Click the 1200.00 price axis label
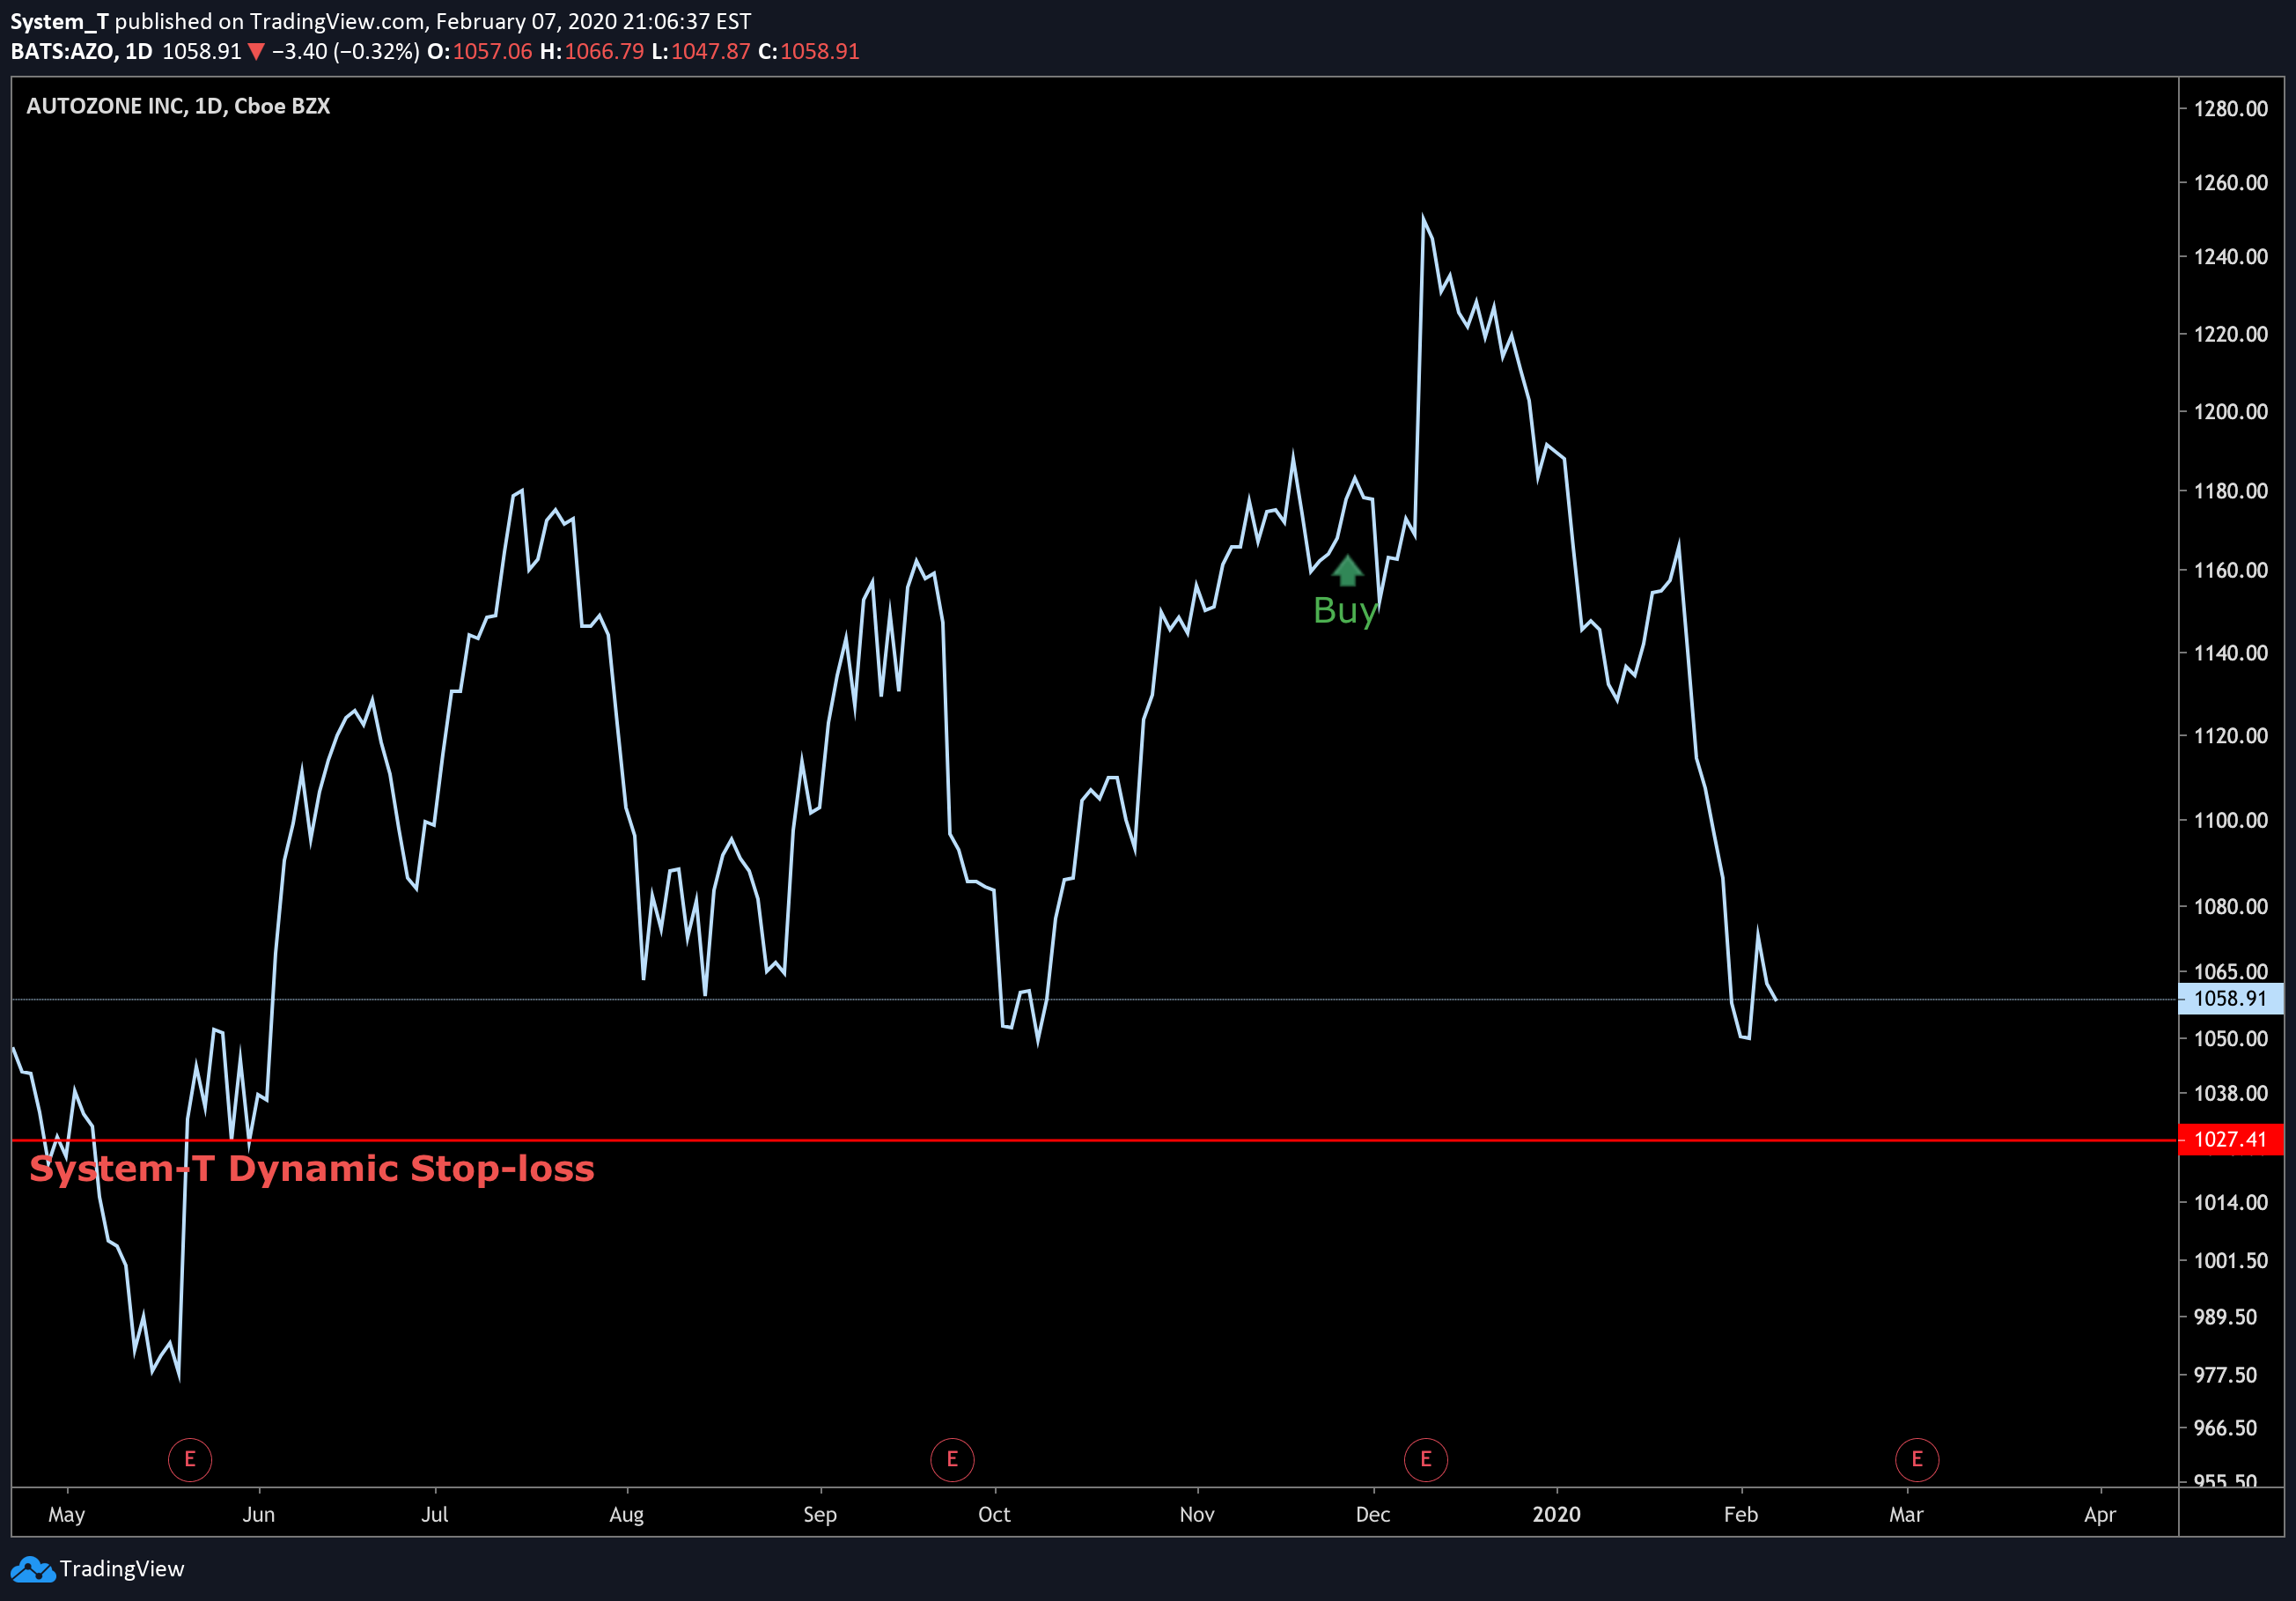This screenshot has width=2296, height=1601. [x=2231, y=412]
